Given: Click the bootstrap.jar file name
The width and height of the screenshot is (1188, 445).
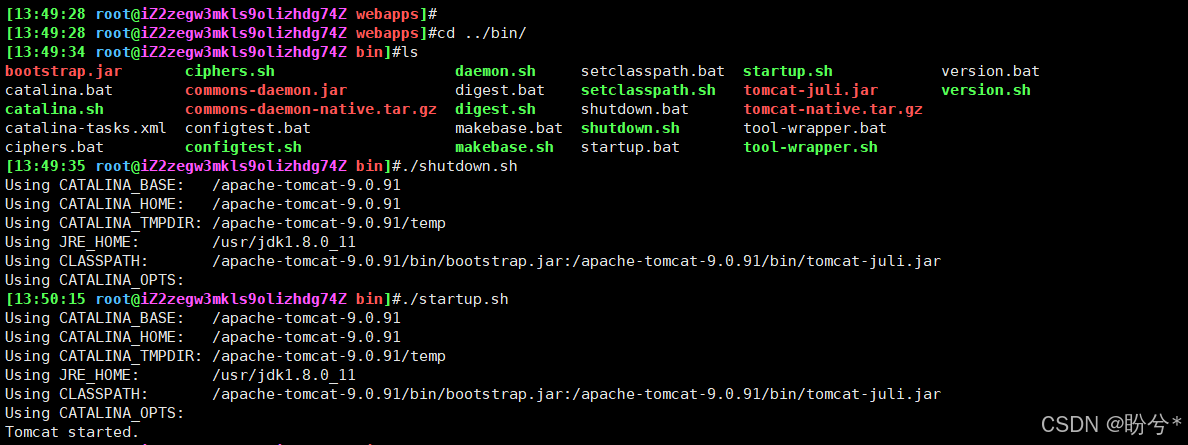Looking at the screenshot, I should point(64,71).
